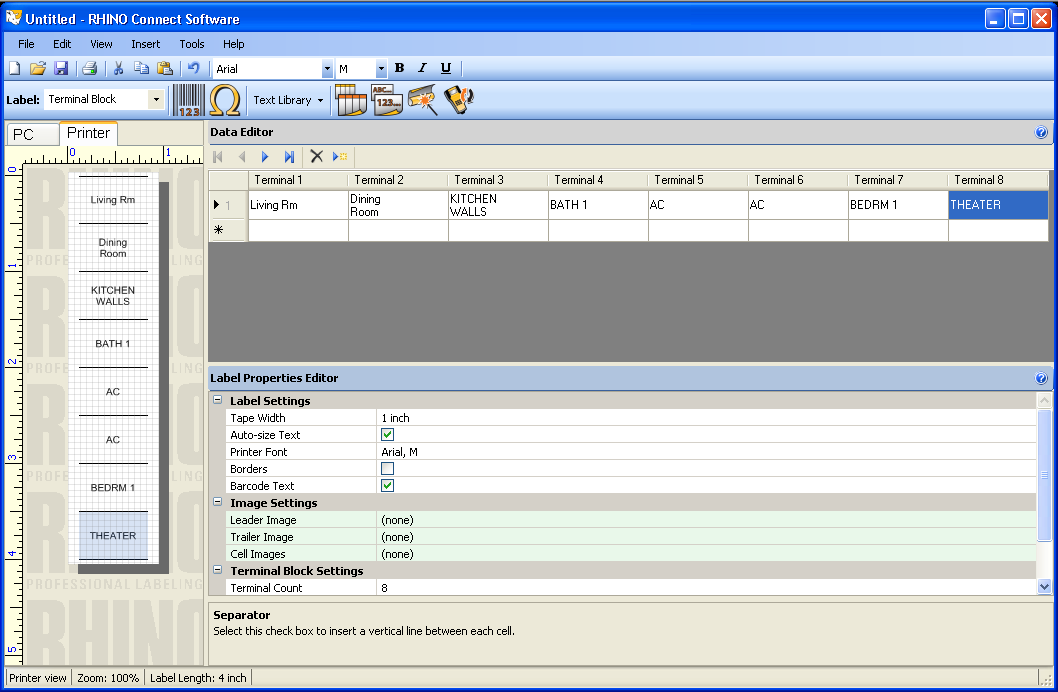The height and width of the screenshot is (692, 1058).
Task: Jump to the last record in Data Editor
Action: tap(289, 156)
